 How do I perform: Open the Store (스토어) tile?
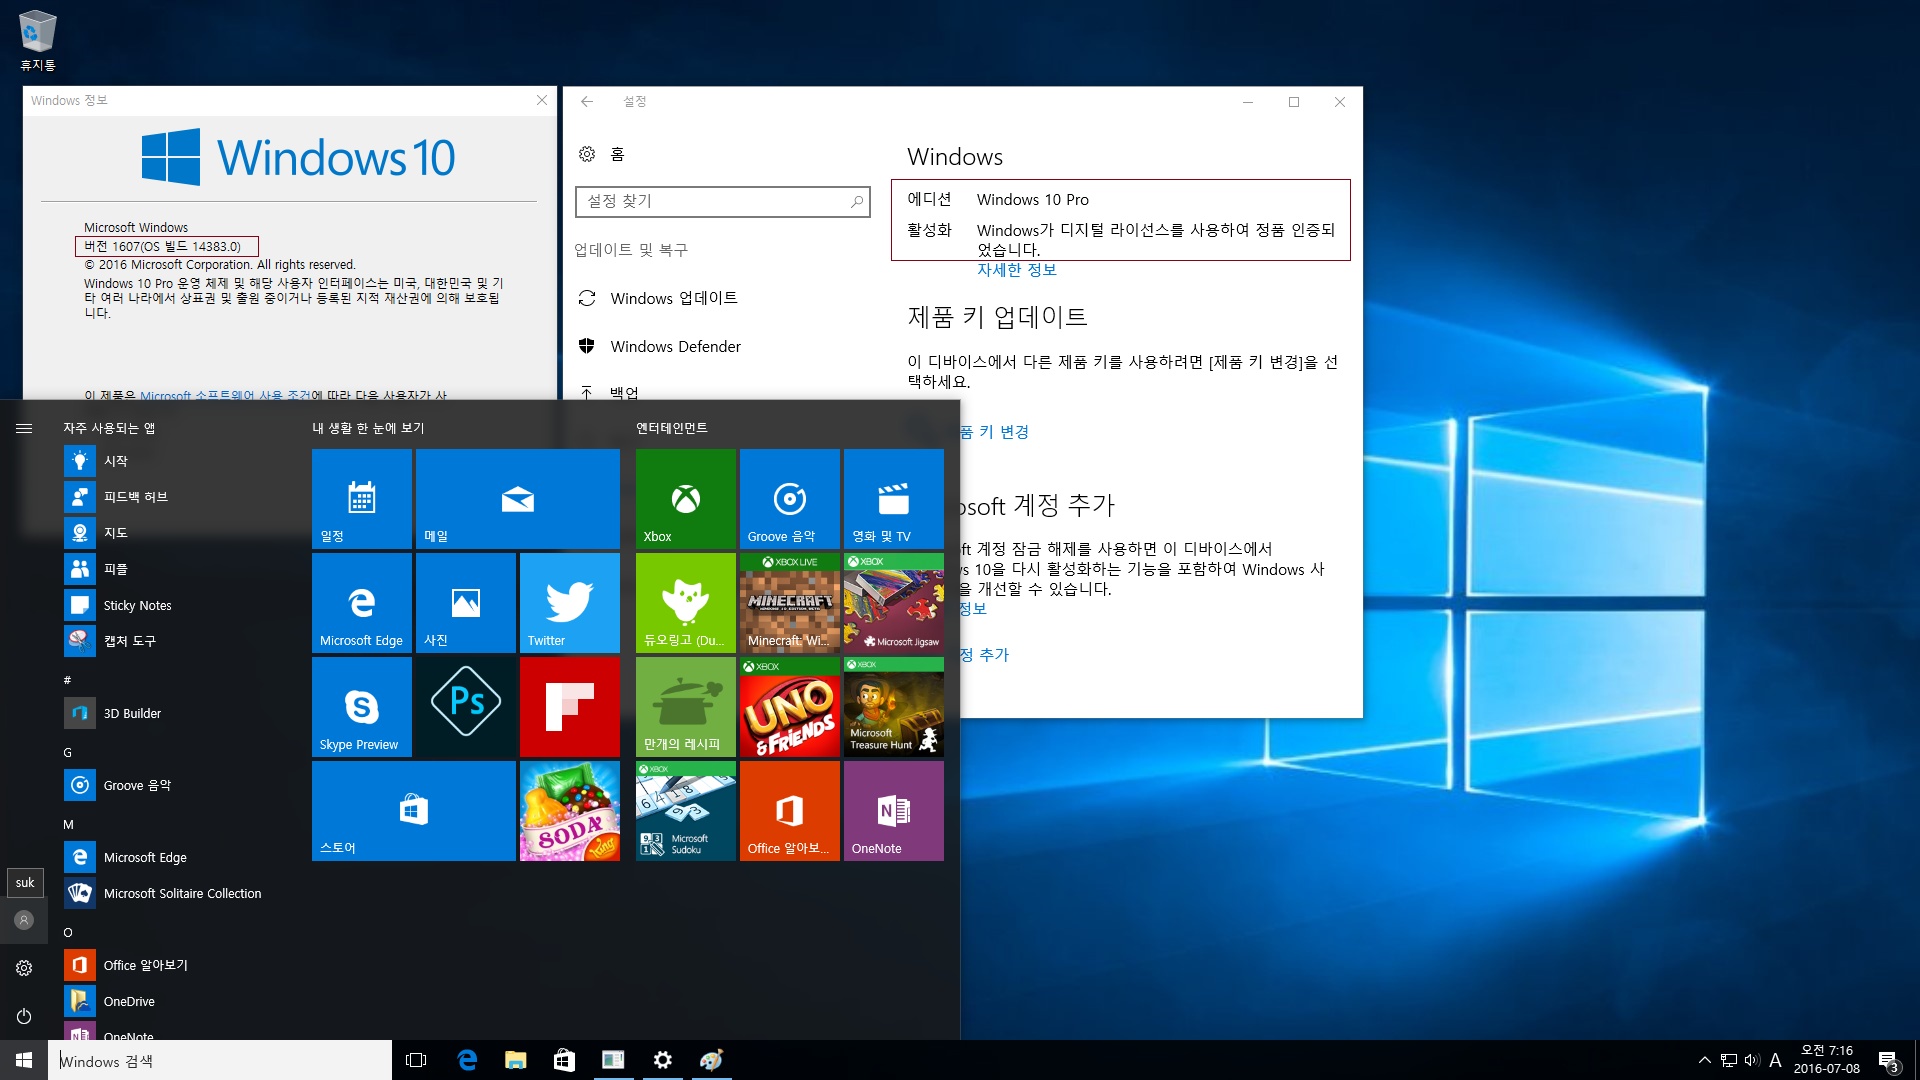click(x=414, y=810)
